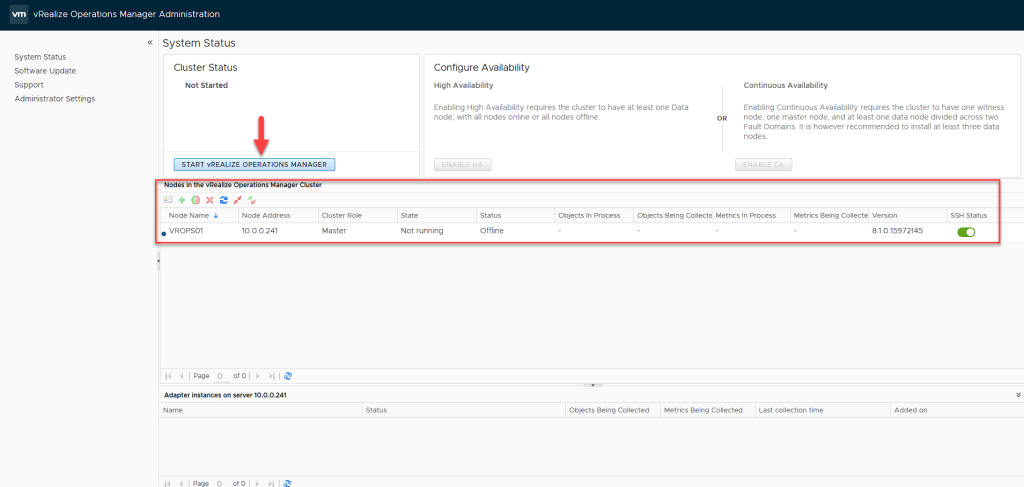The height and width of the screenshot is (487, 1024).
Task: Click the green circular power icon in nodes toolbar
Action: [x=196, y=200]
